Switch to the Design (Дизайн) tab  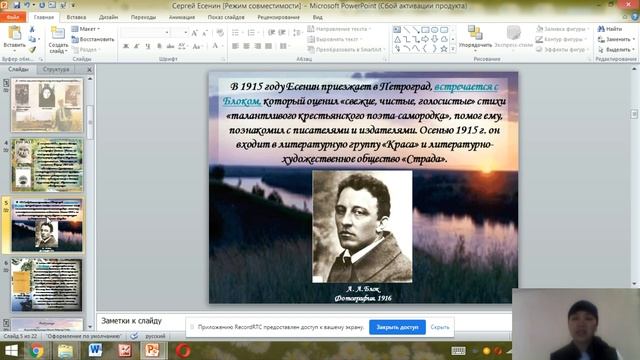click(x=108, y=17)
